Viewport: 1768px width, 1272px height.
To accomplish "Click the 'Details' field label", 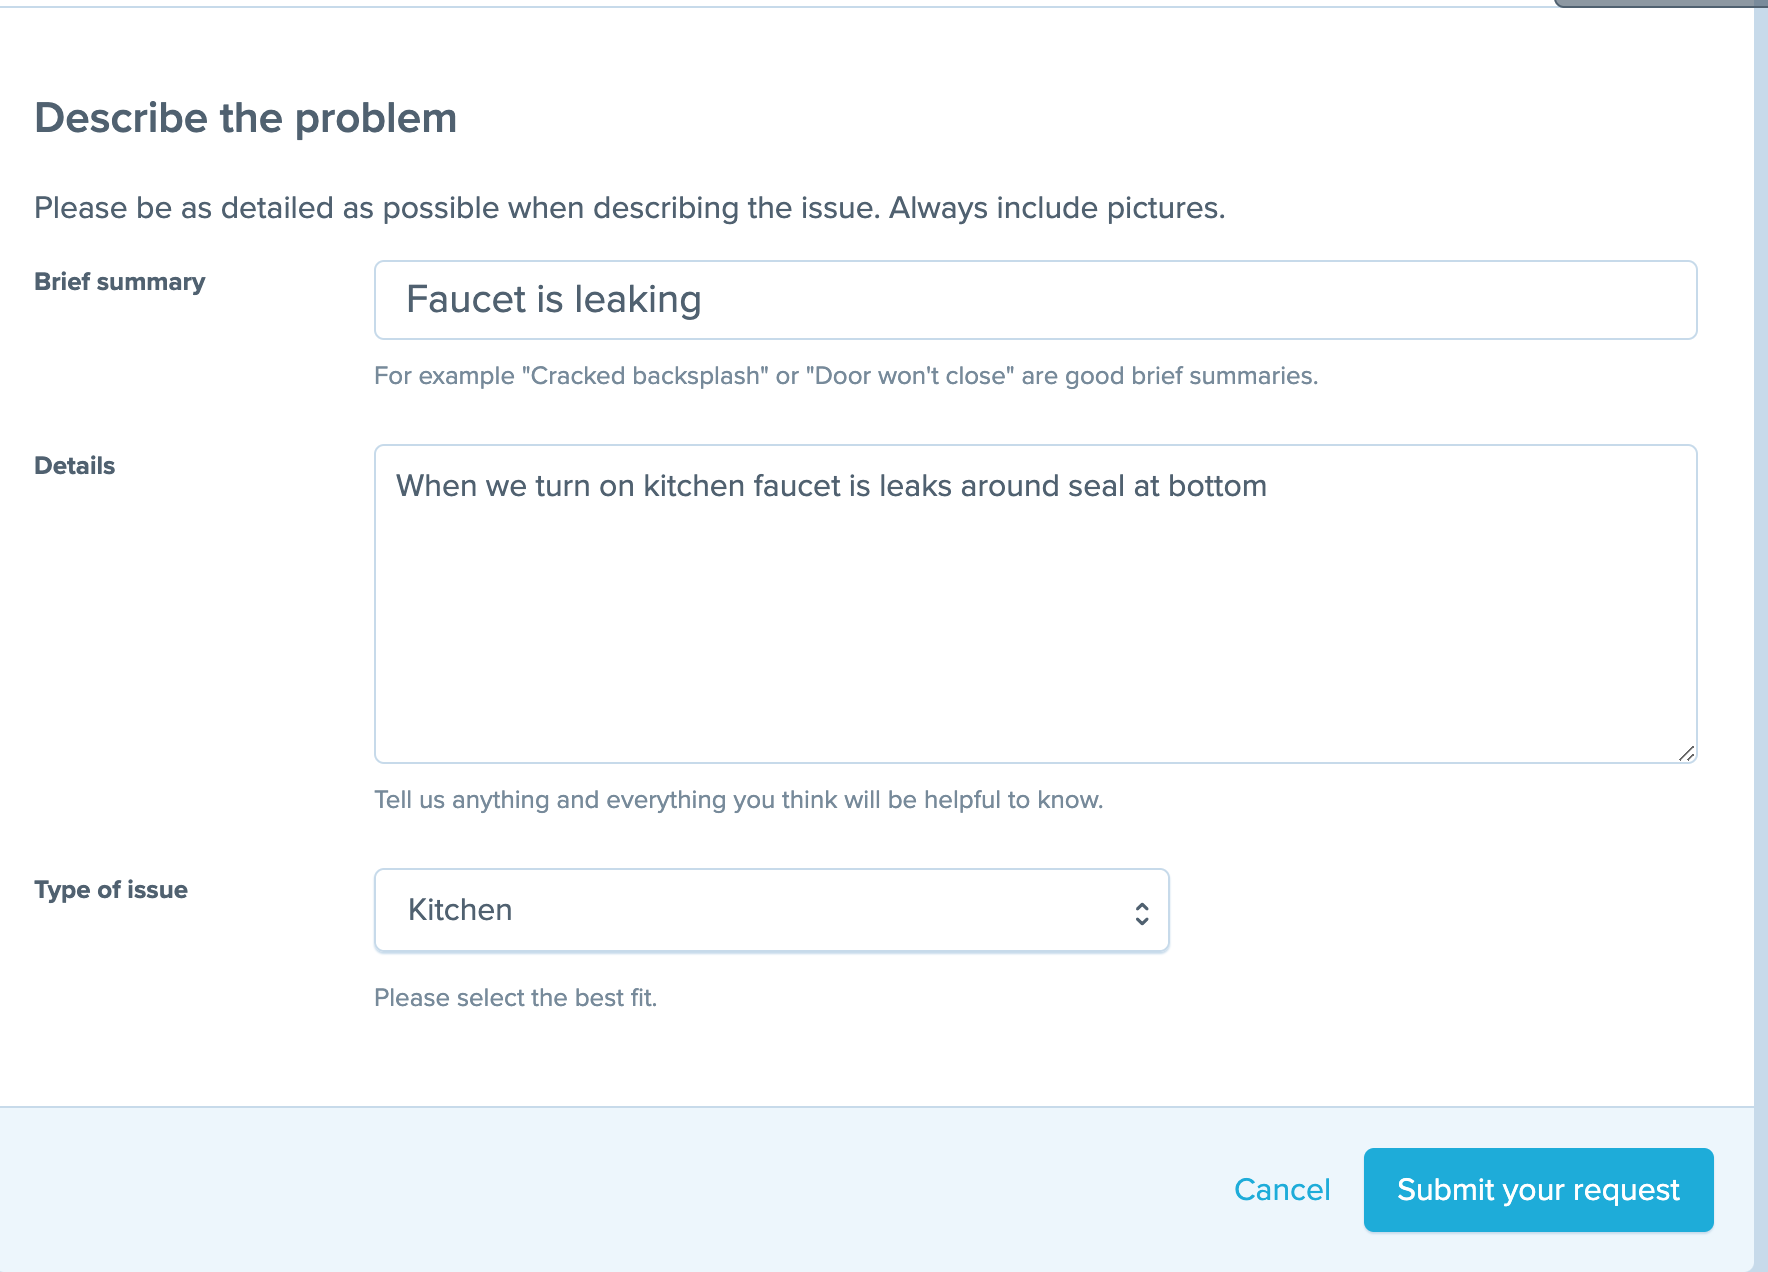I will (75, 466).
